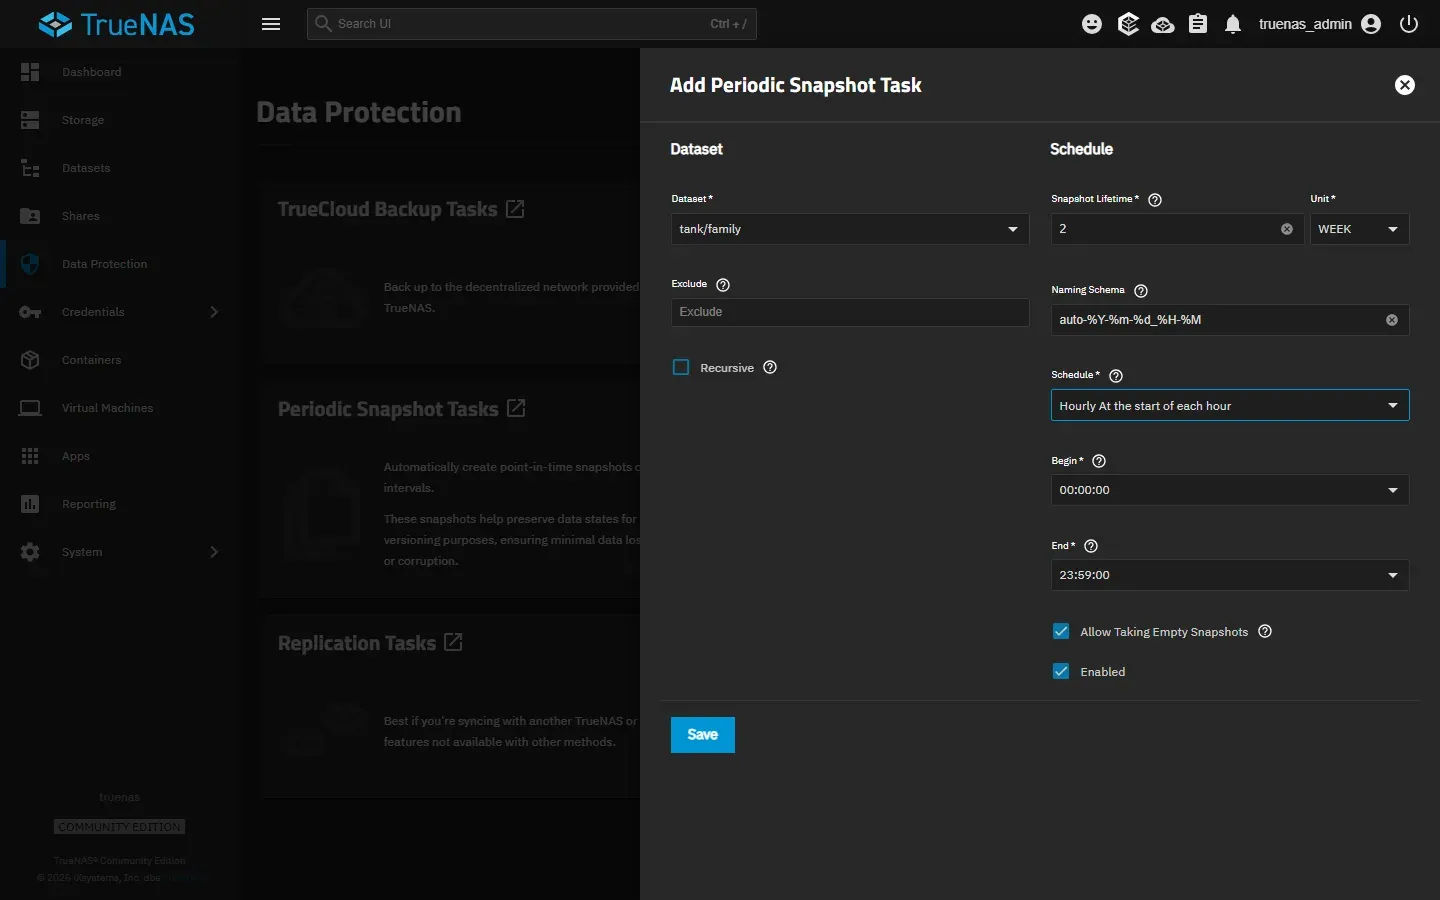This screenshot has width=1440, height=900.
Task: Open Shares in sidebar
Action: pos(120,216)
